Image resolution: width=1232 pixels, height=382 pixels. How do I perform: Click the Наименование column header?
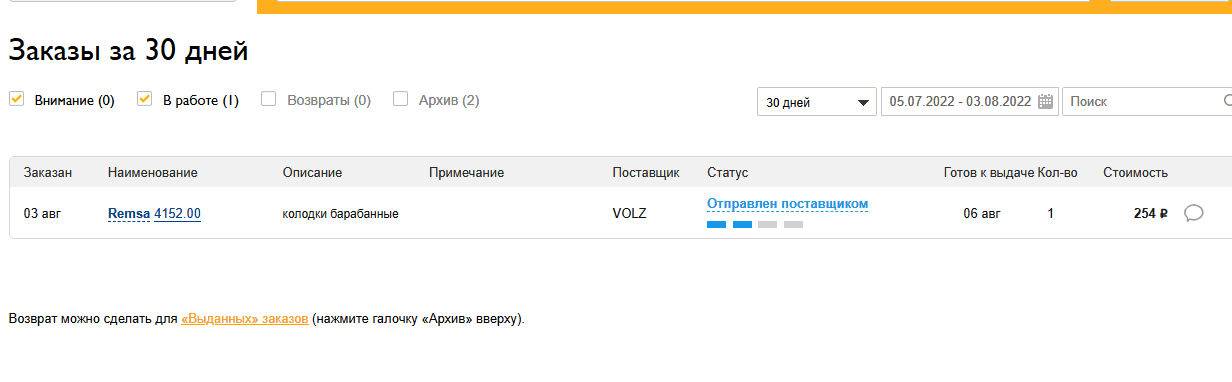[x=152, y=173]
